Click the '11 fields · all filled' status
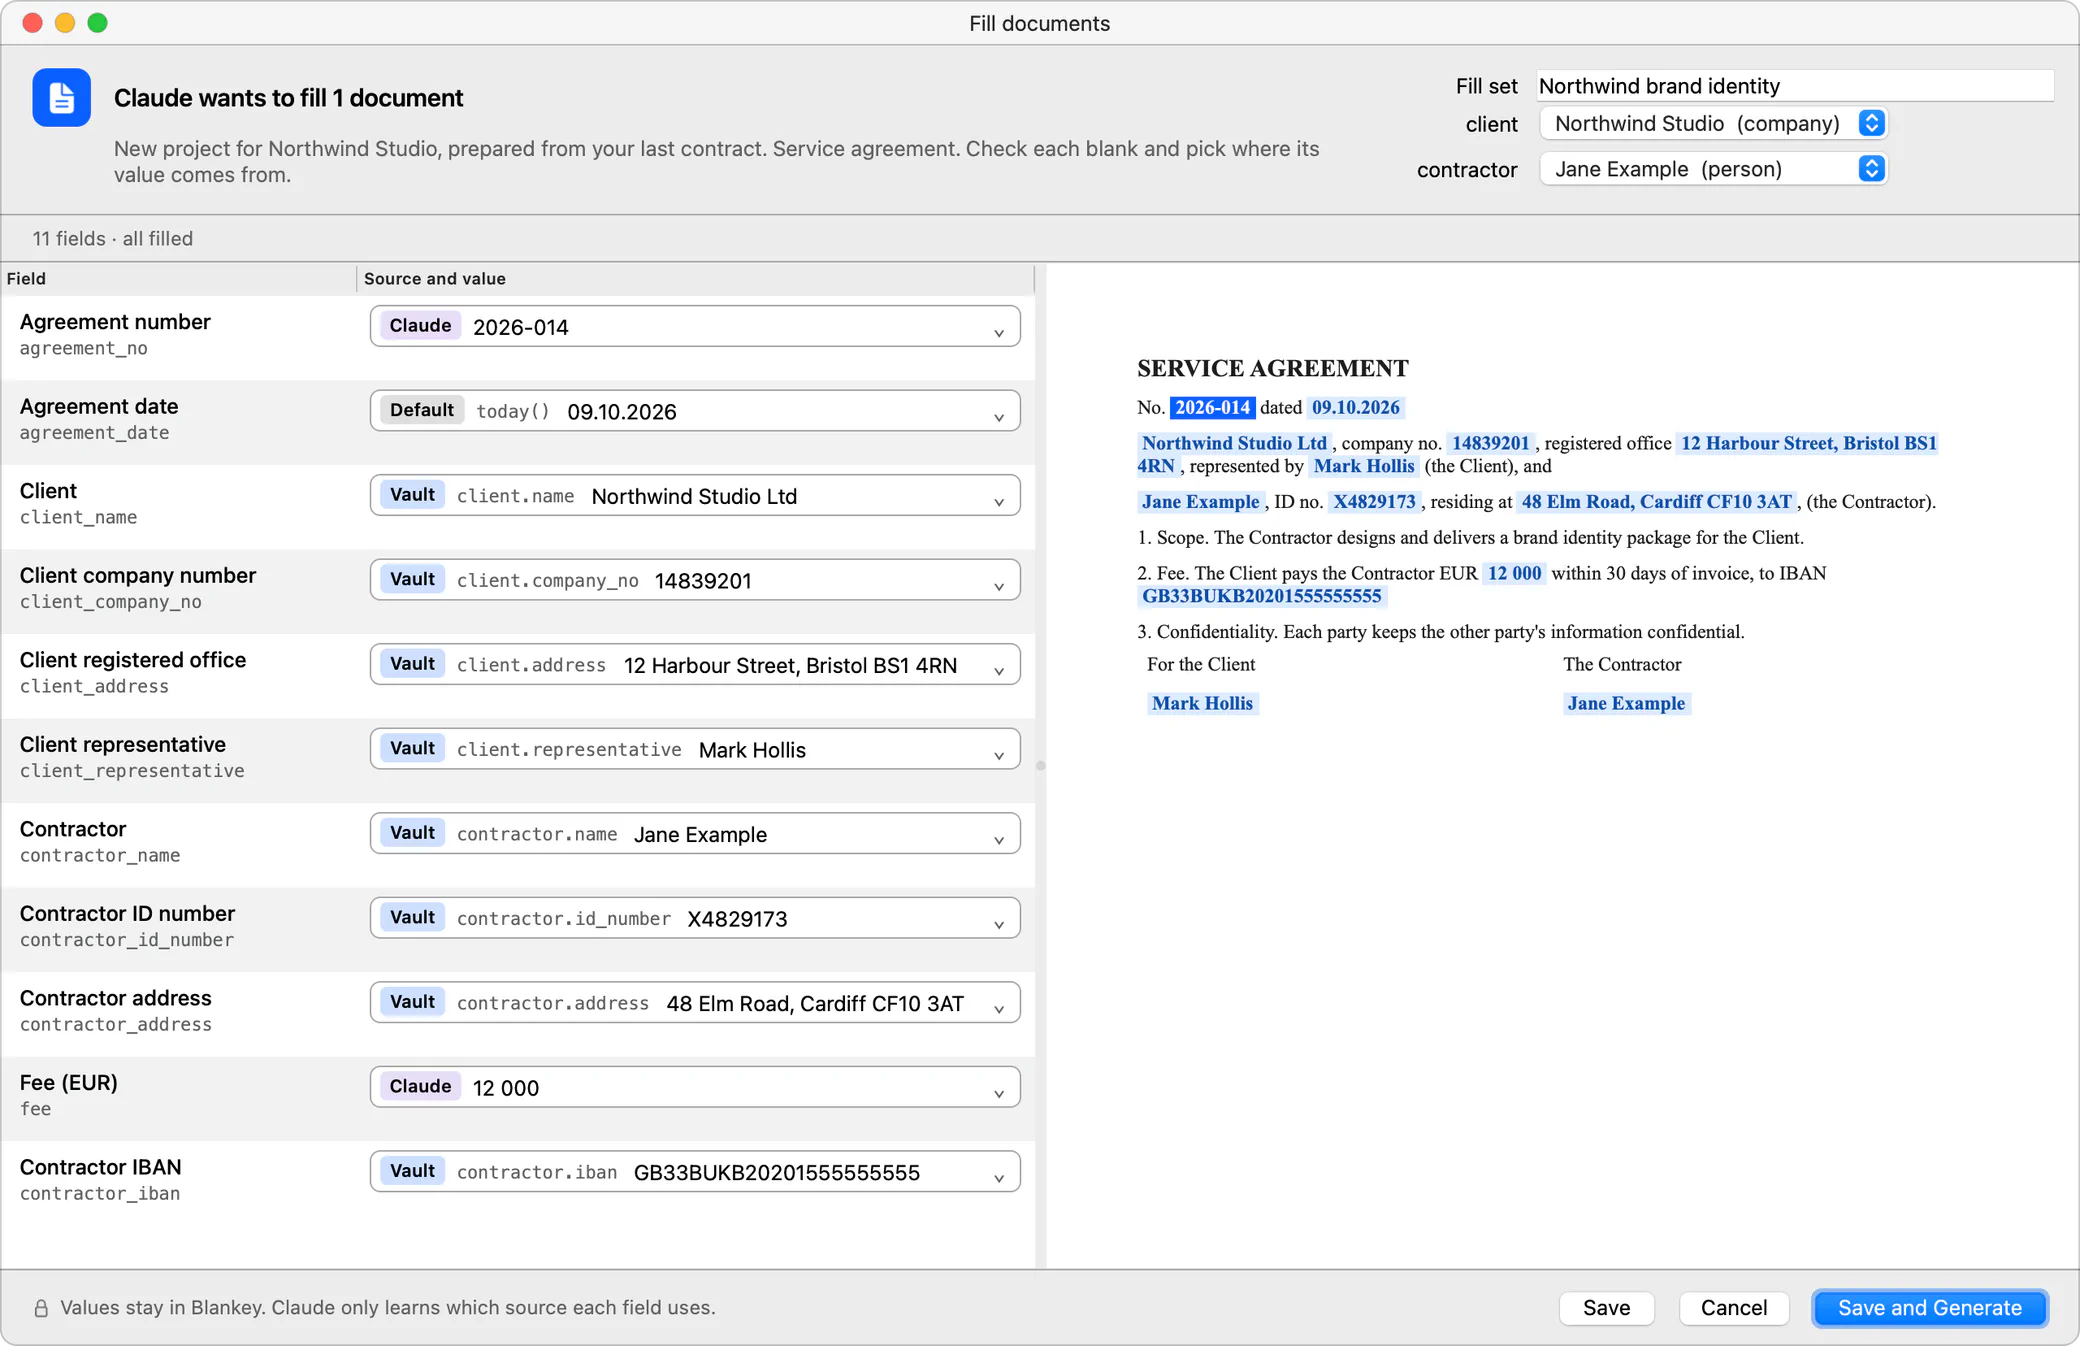 (113, 239)
